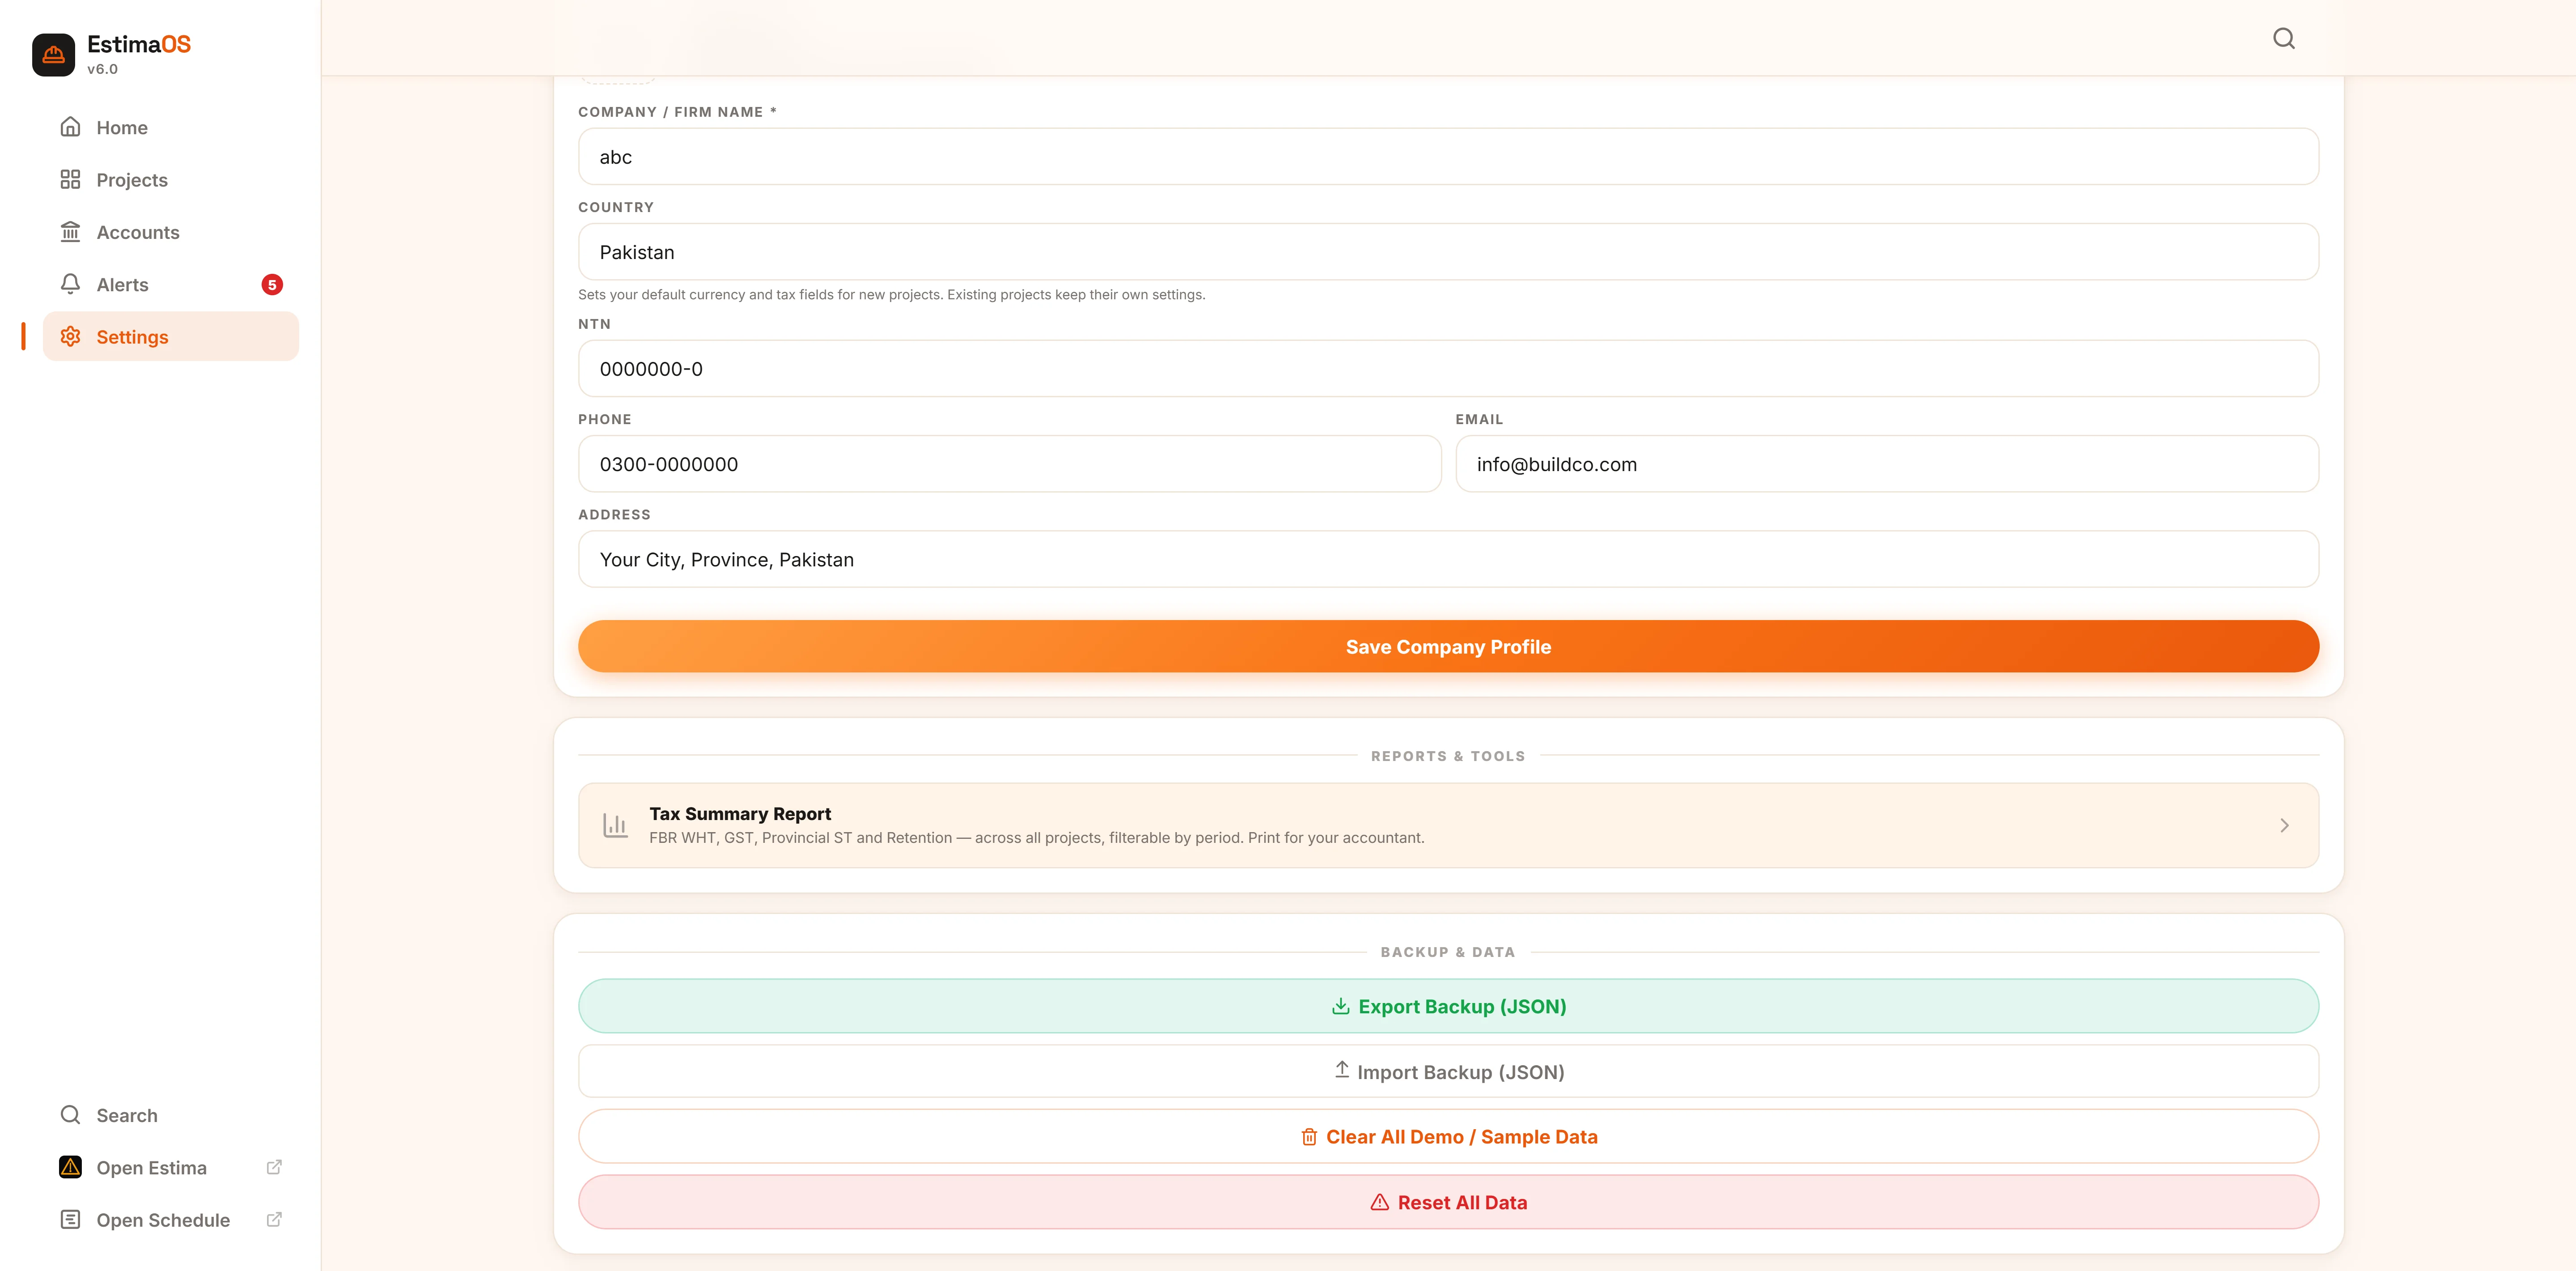Click the external link icon next to Open Schedule
2576x1271 pixels.
pyautogui.click(x=274, y=1219)
